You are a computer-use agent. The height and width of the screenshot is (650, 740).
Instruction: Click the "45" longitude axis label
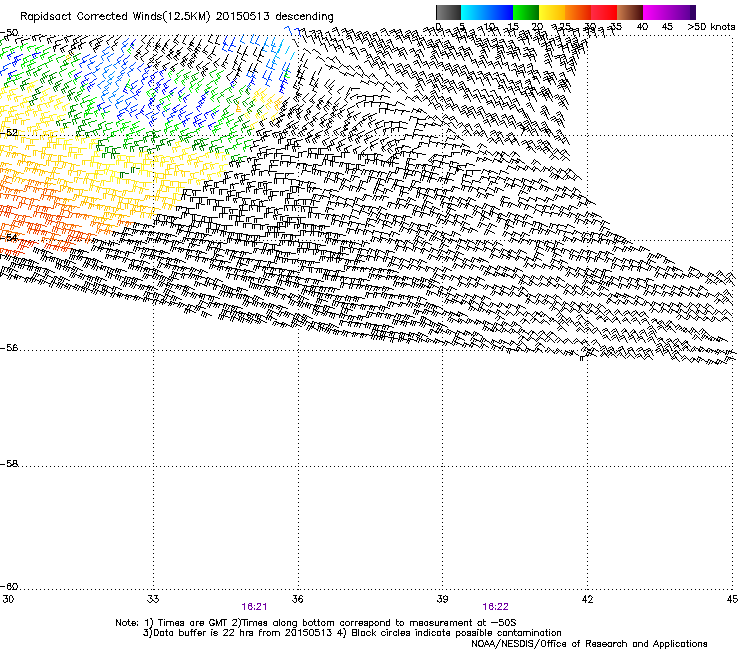(732, 599)
